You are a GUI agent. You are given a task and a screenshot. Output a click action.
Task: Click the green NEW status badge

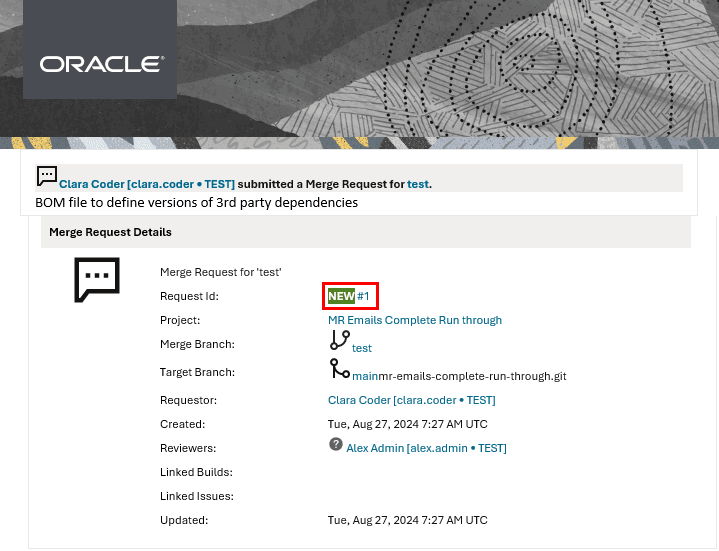[341, 296]
